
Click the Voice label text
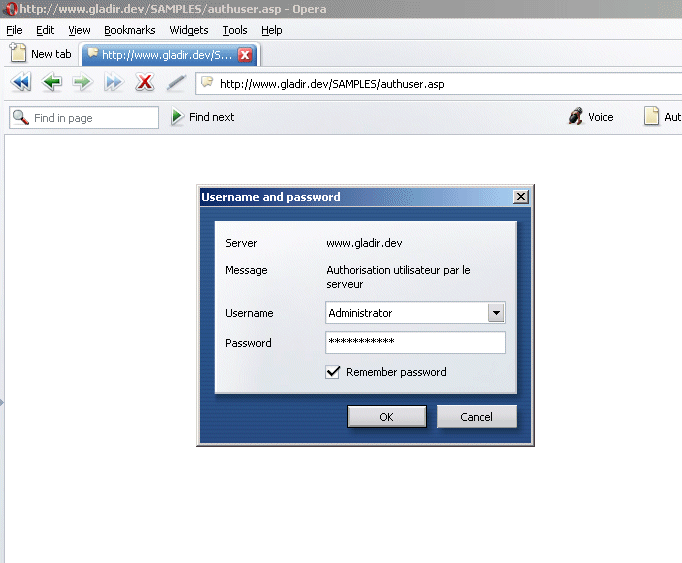(x=601, y=117)
